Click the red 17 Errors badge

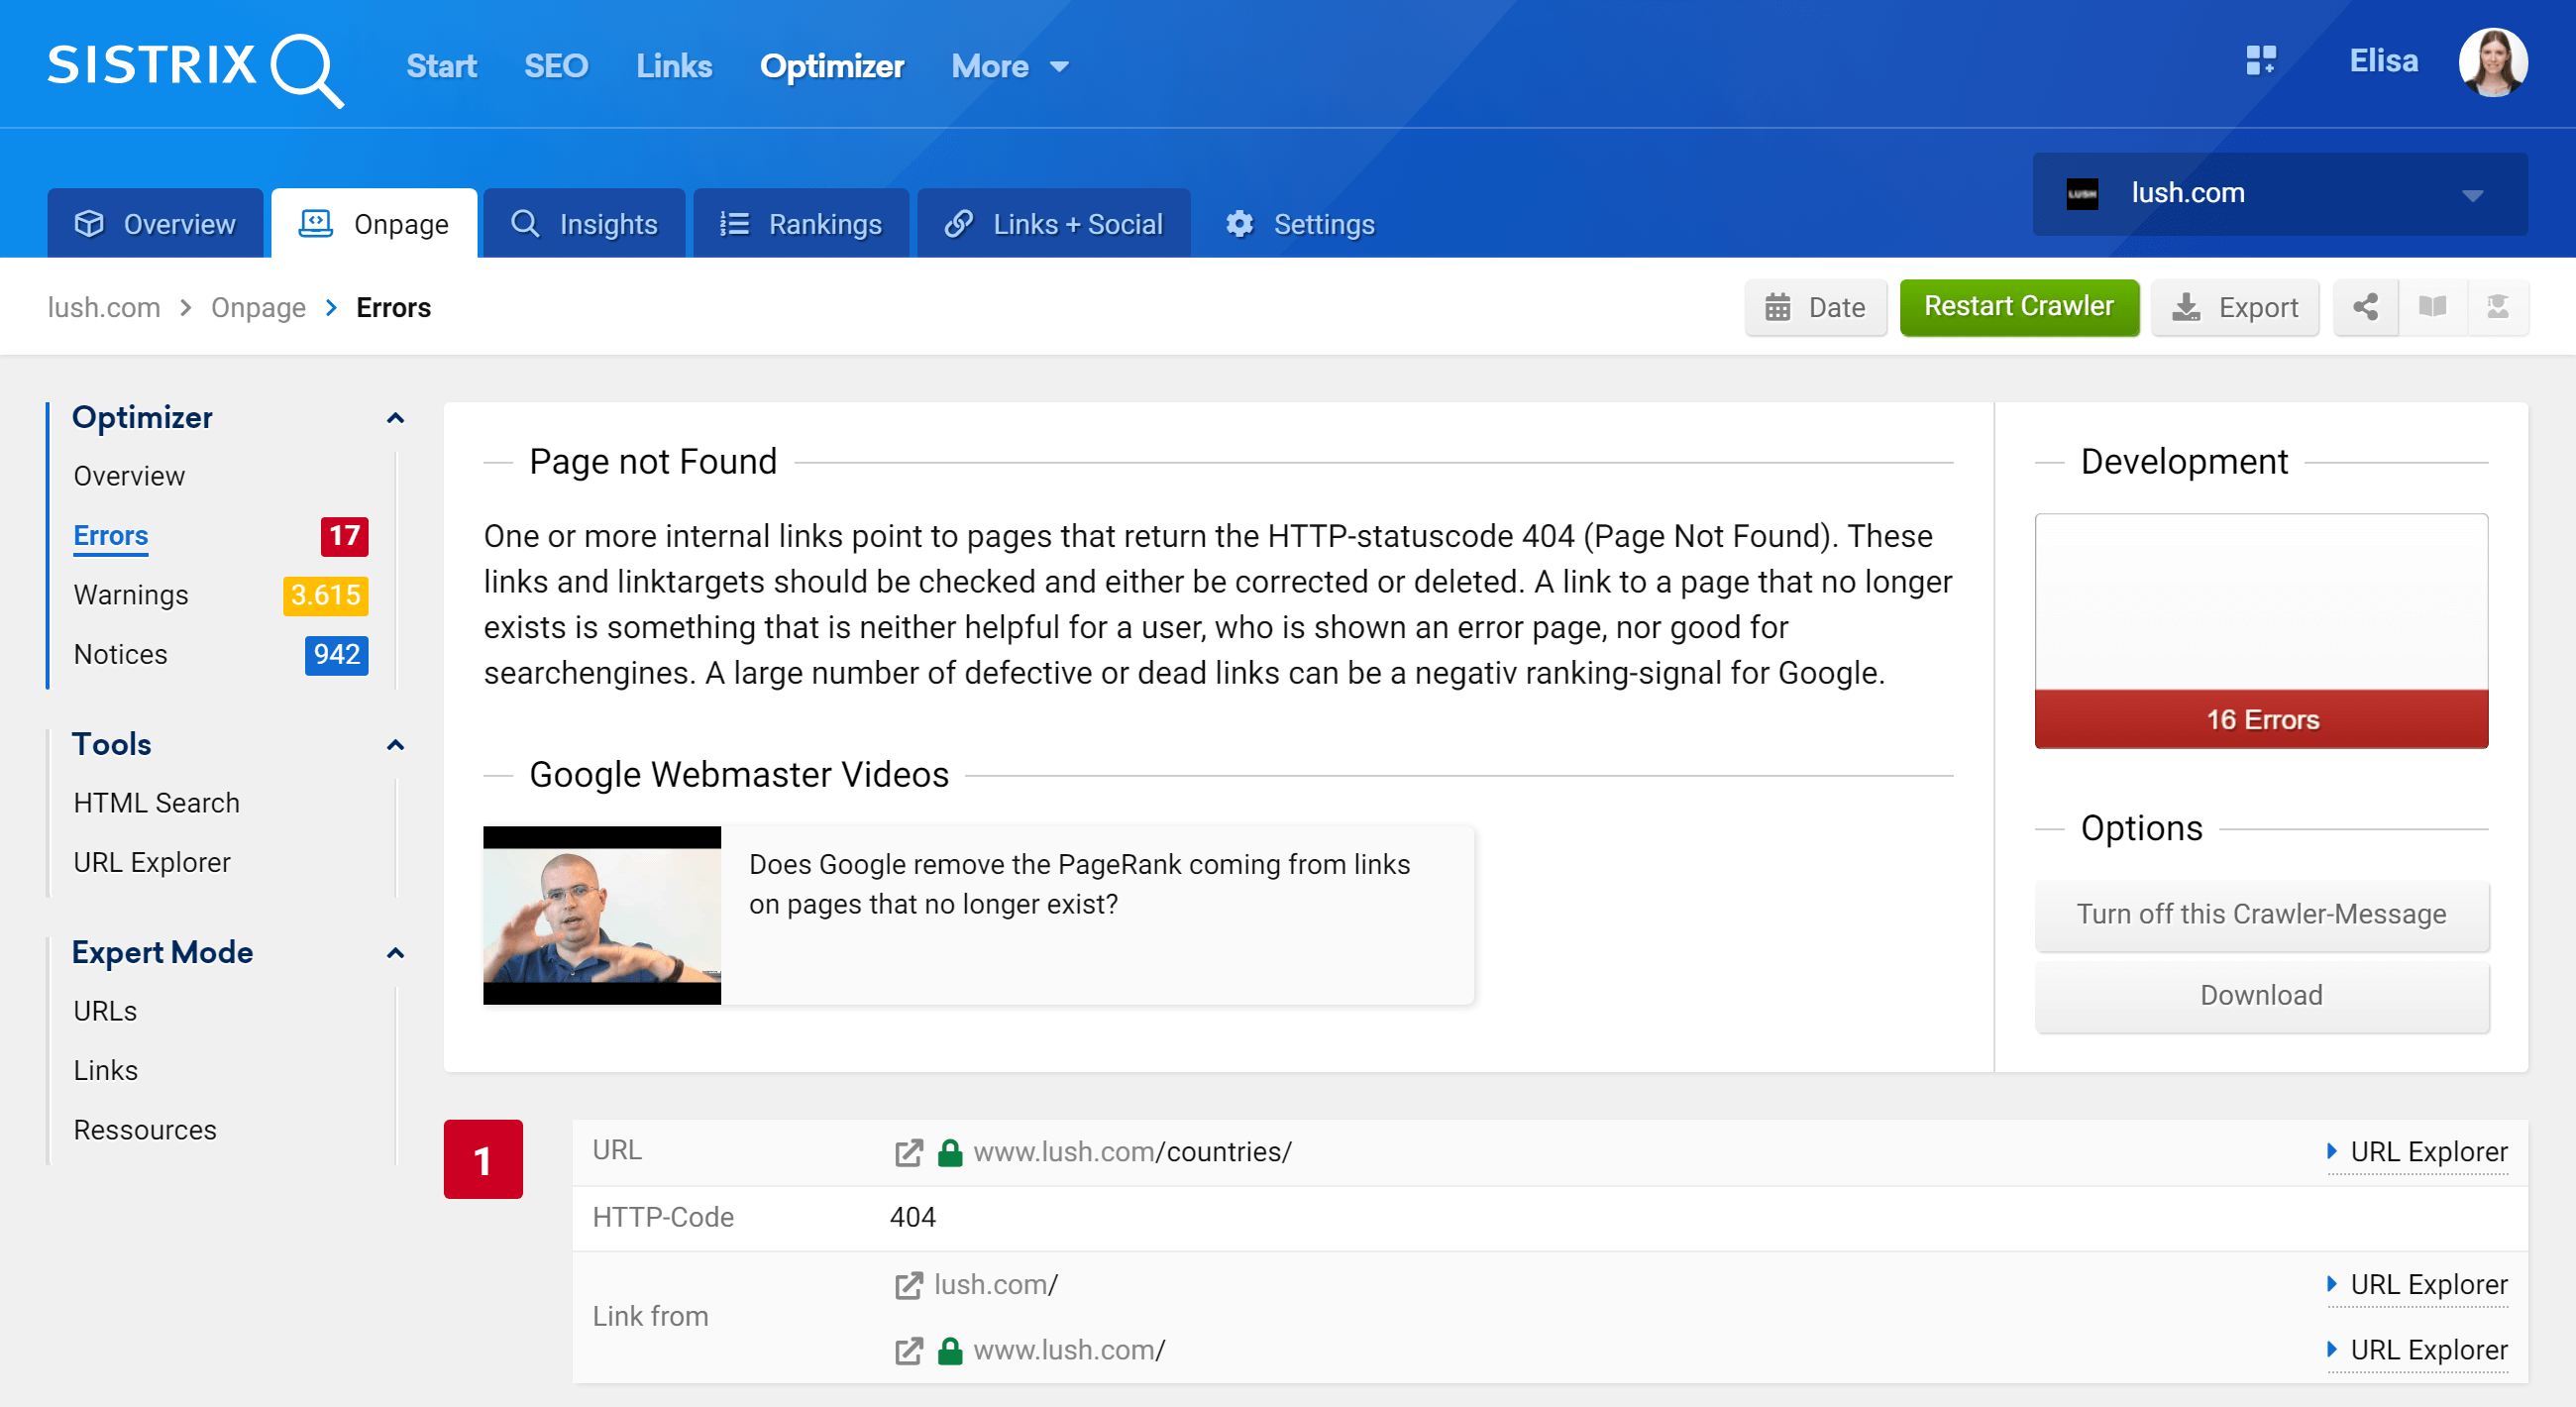(x=344, y=536)
